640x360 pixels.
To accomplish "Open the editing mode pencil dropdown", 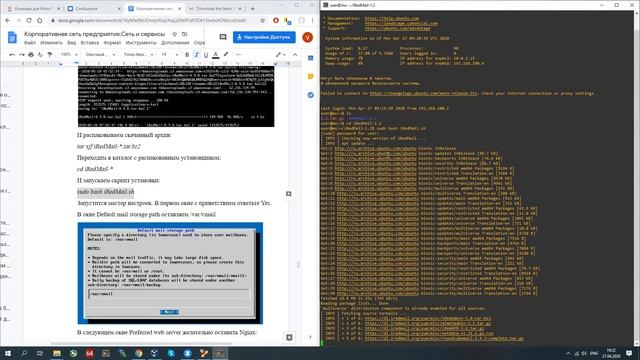I will click(x=280, y=55).
